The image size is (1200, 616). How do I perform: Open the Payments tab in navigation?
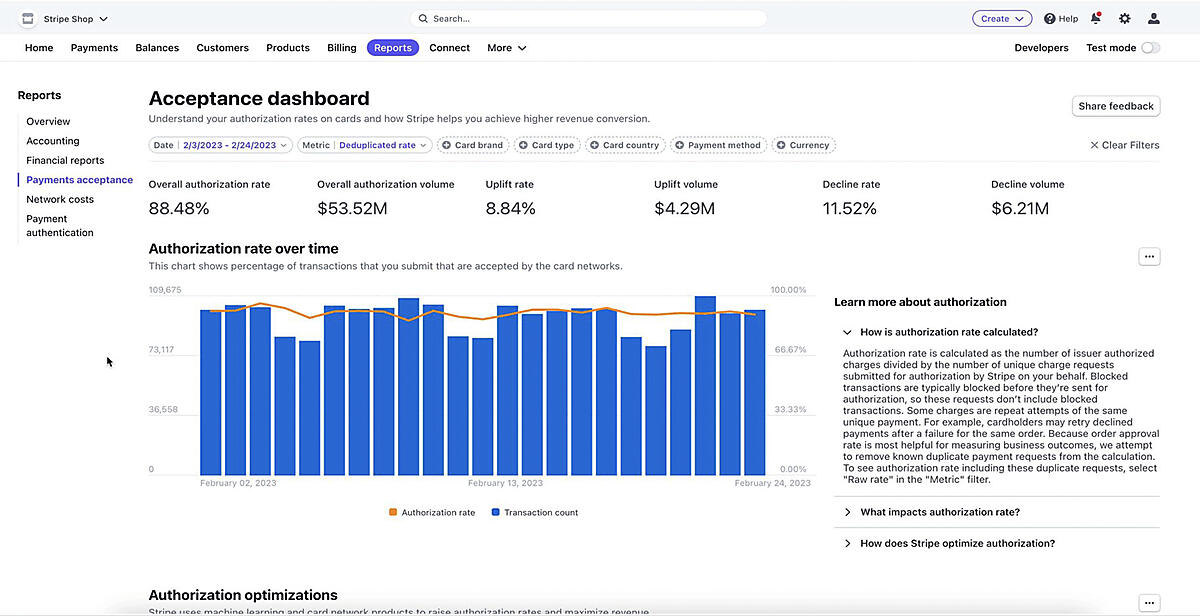tap(94, 48)
